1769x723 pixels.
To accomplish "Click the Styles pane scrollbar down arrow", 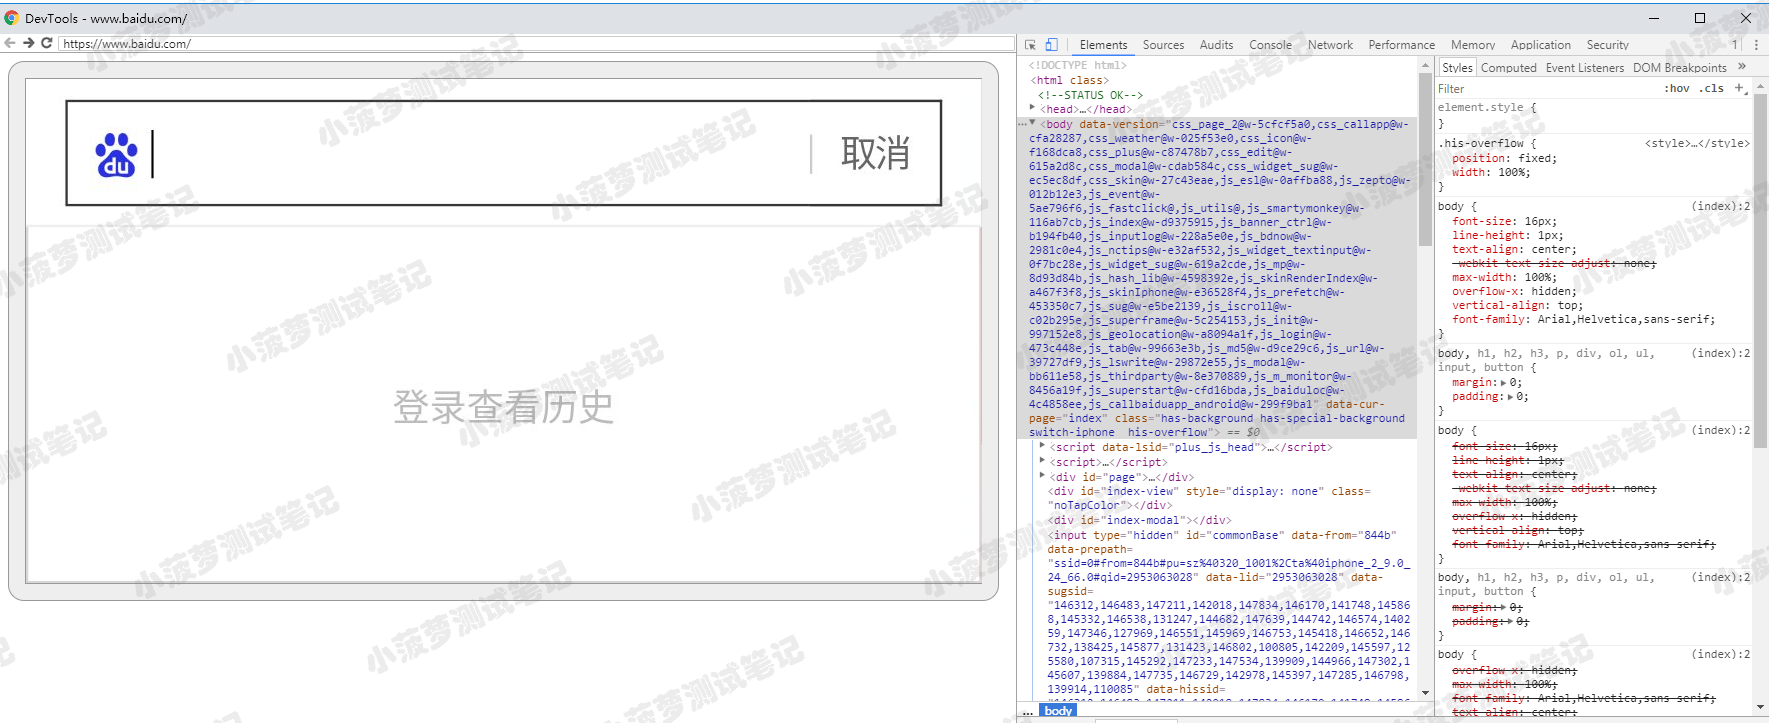I will (x=1761, y=708).
